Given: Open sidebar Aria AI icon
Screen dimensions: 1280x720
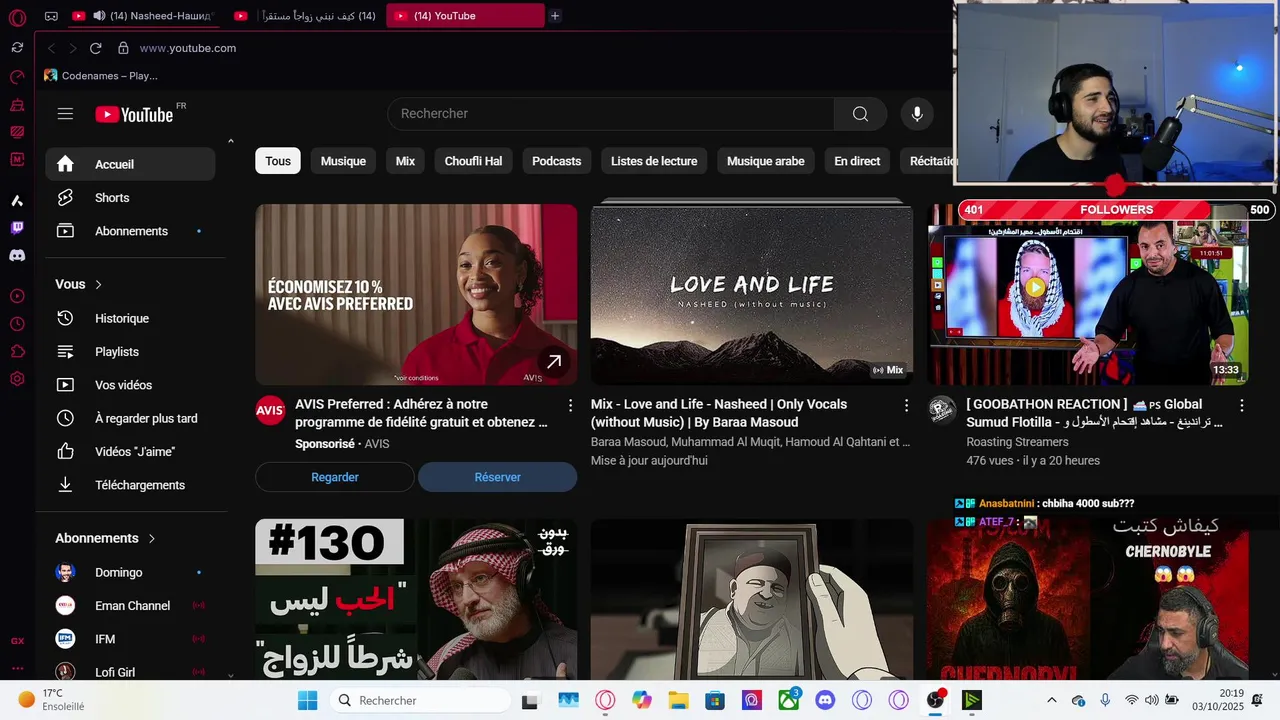Looking at the screenshot, I should point(17,201).
